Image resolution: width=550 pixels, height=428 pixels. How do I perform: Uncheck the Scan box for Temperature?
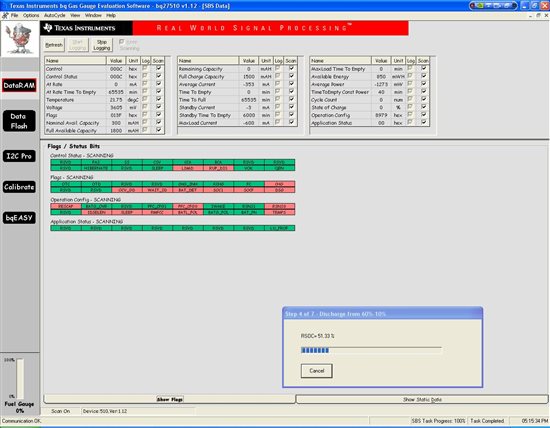tap(159, 99)
